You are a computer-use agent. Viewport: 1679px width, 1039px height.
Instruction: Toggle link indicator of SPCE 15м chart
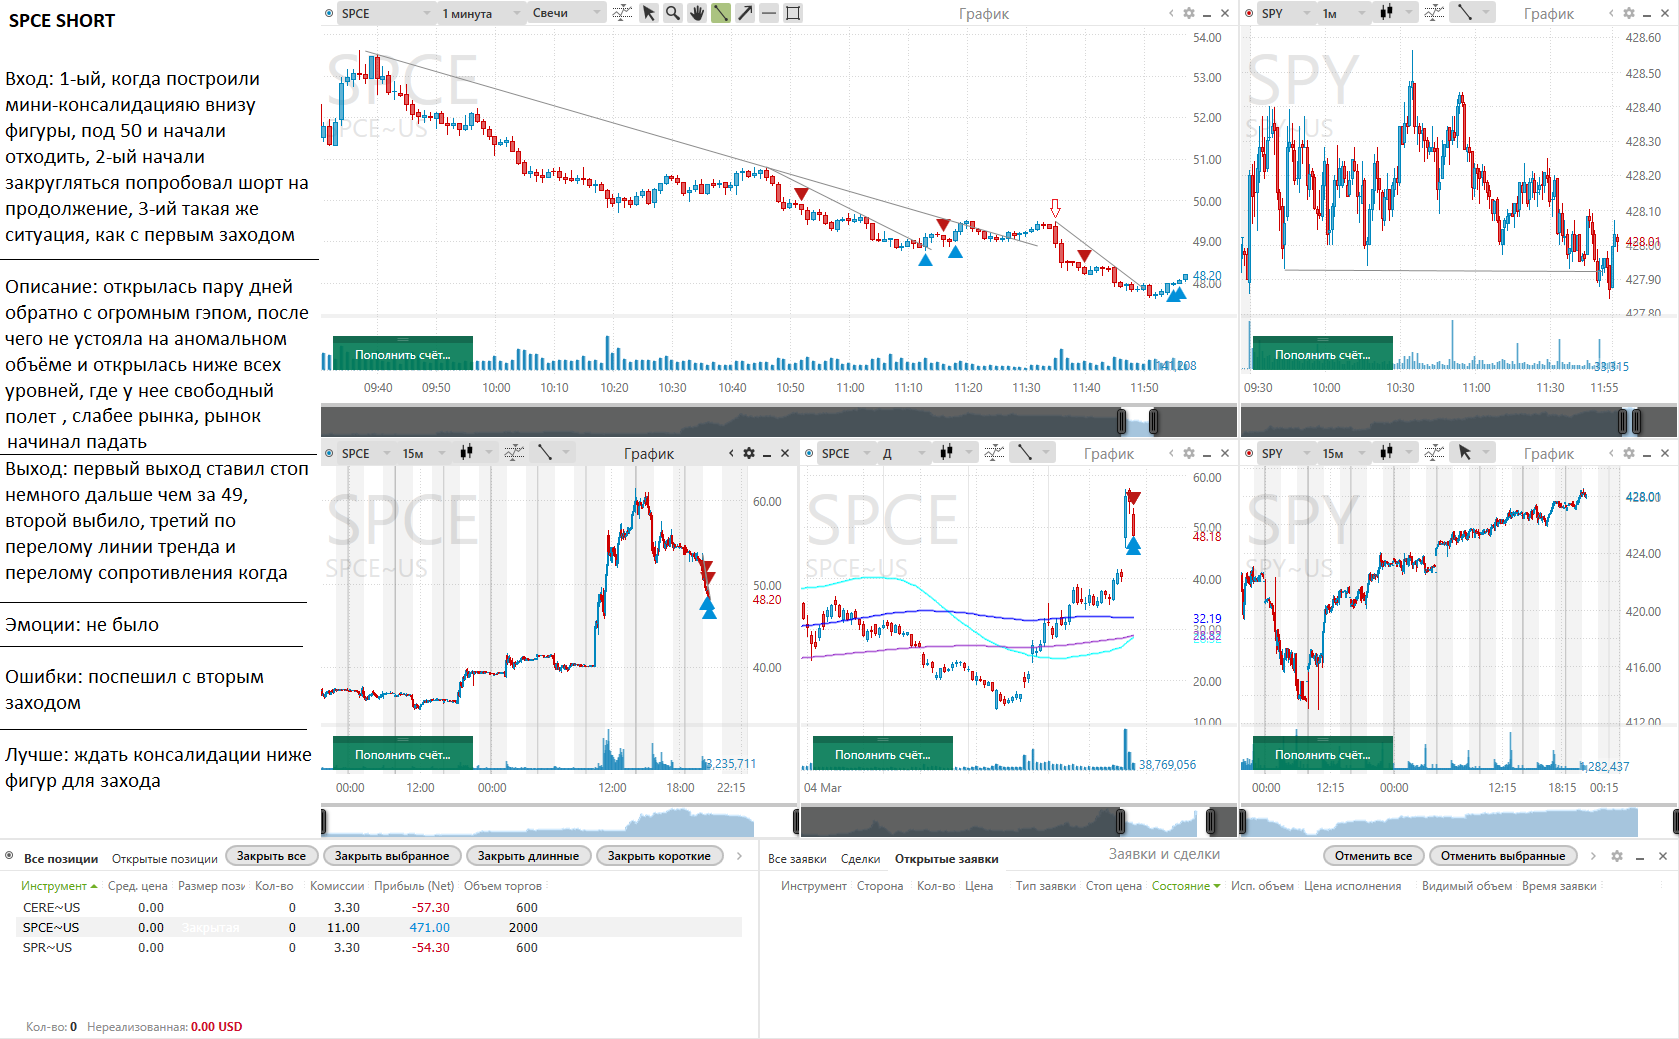pos(329,453)
